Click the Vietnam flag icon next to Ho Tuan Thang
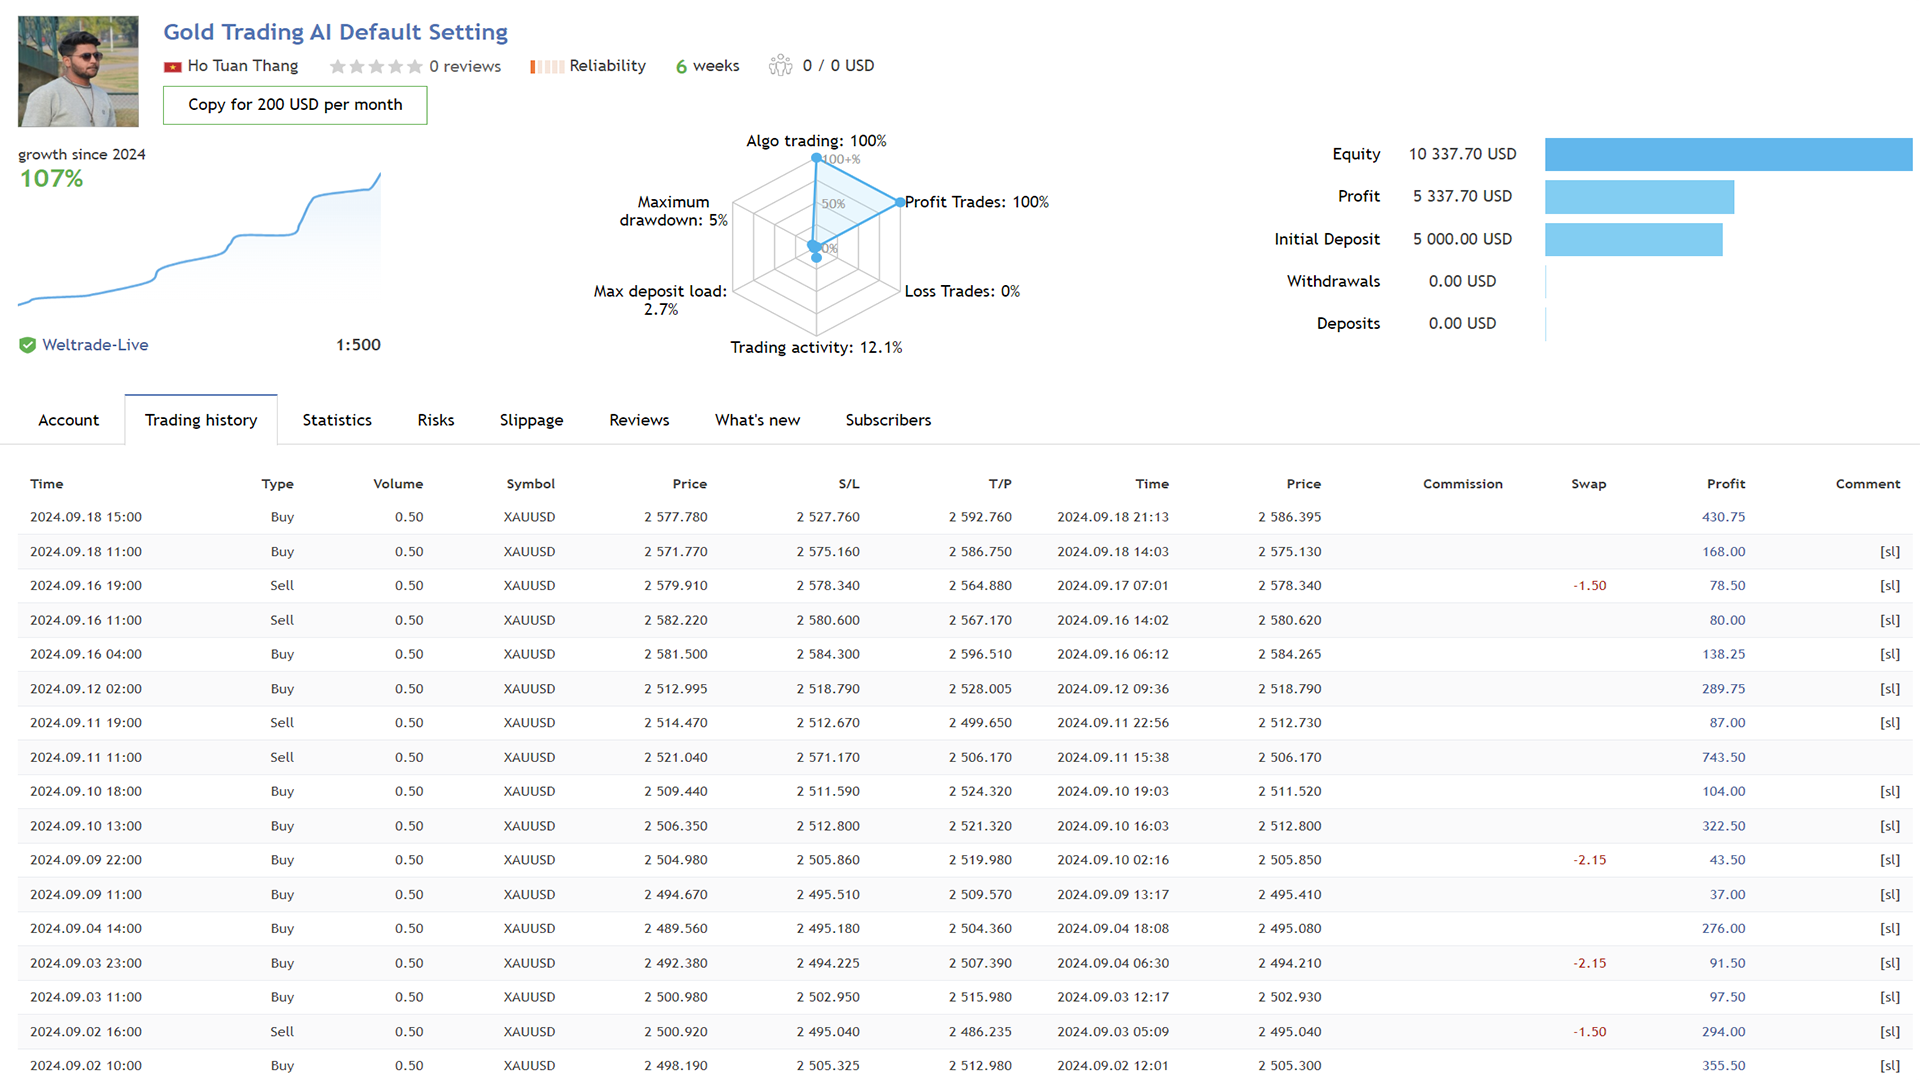The height and width of the screenshot is (1080, 1920). tap(172, 67)
